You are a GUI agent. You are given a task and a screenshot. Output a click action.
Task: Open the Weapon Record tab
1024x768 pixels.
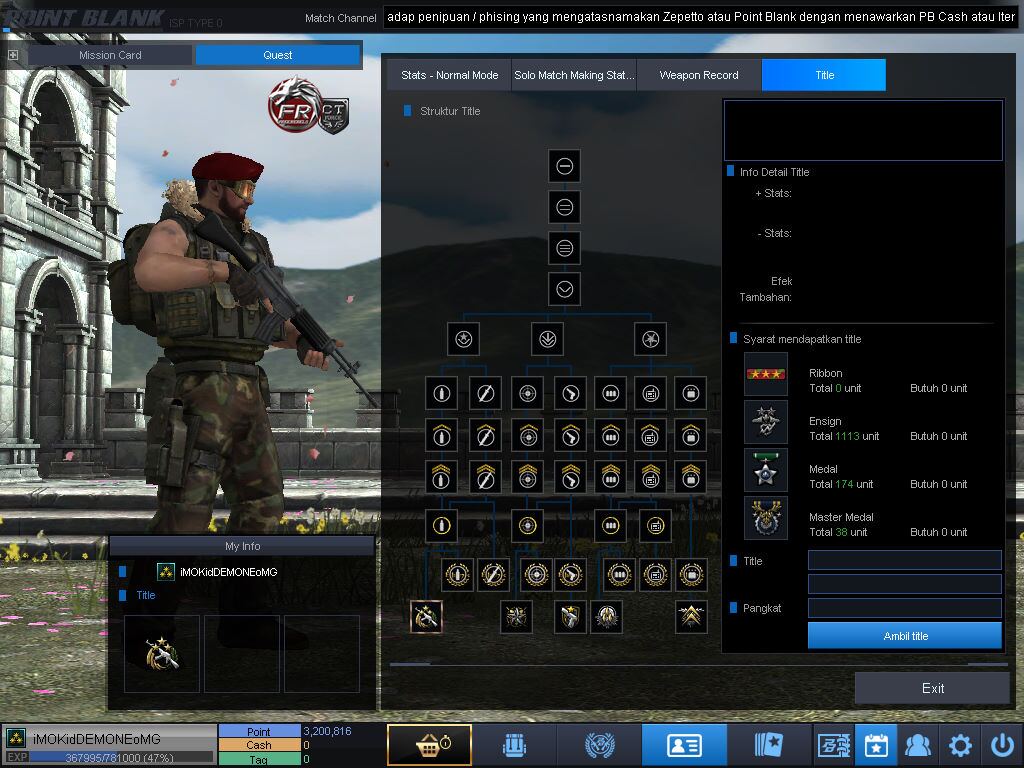point(699,75)
